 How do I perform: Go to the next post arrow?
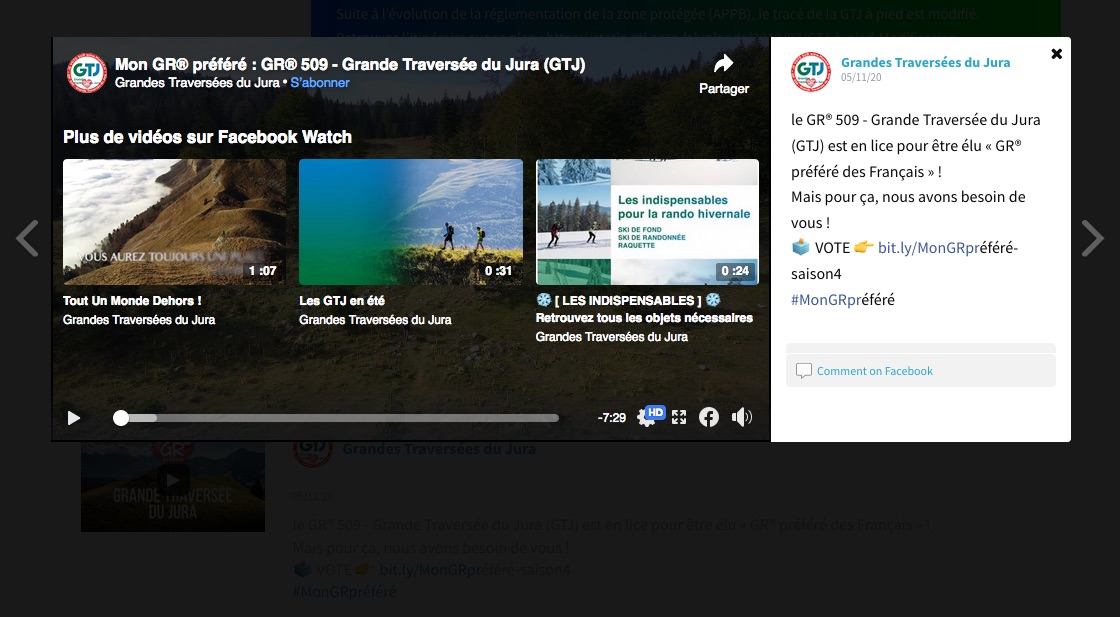click(x=1092, y=238)
